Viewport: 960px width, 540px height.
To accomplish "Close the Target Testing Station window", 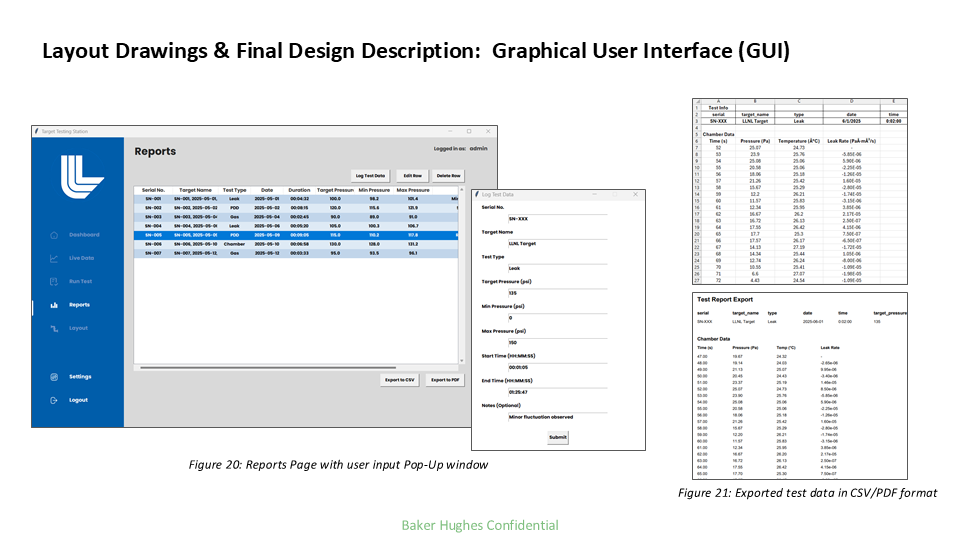I will 488,131.
